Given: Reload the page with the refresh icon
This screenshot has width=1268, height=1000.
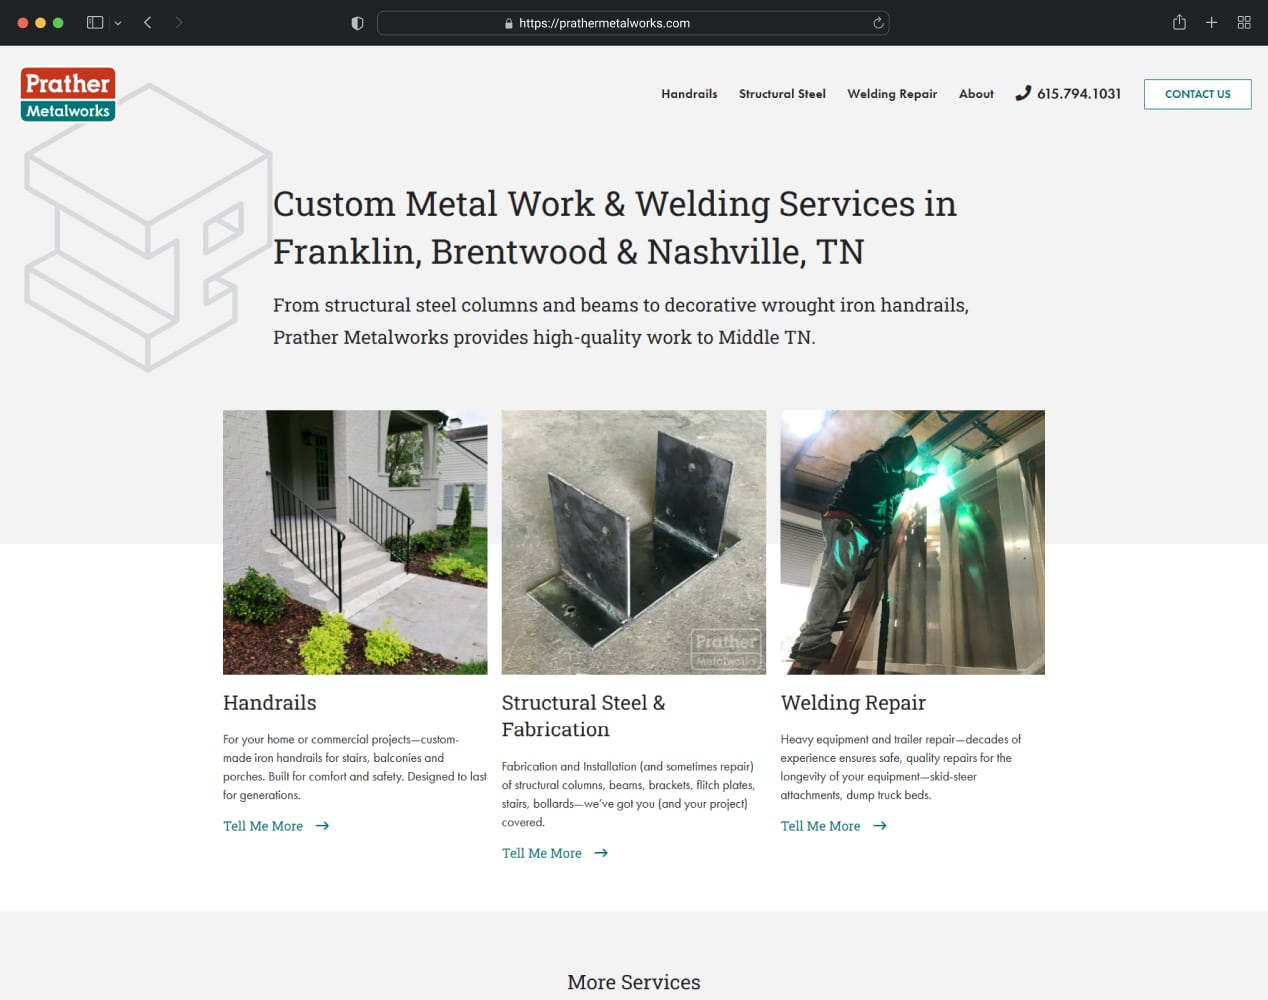Looking at the screenshot, I should point(878,23).
